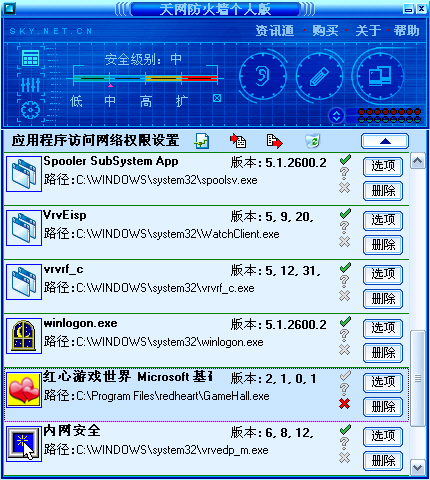The height and width of the screenshot is (480, 430).
Task: Click SKY.NET.CN logo text
Action: (x=51, y=31)
